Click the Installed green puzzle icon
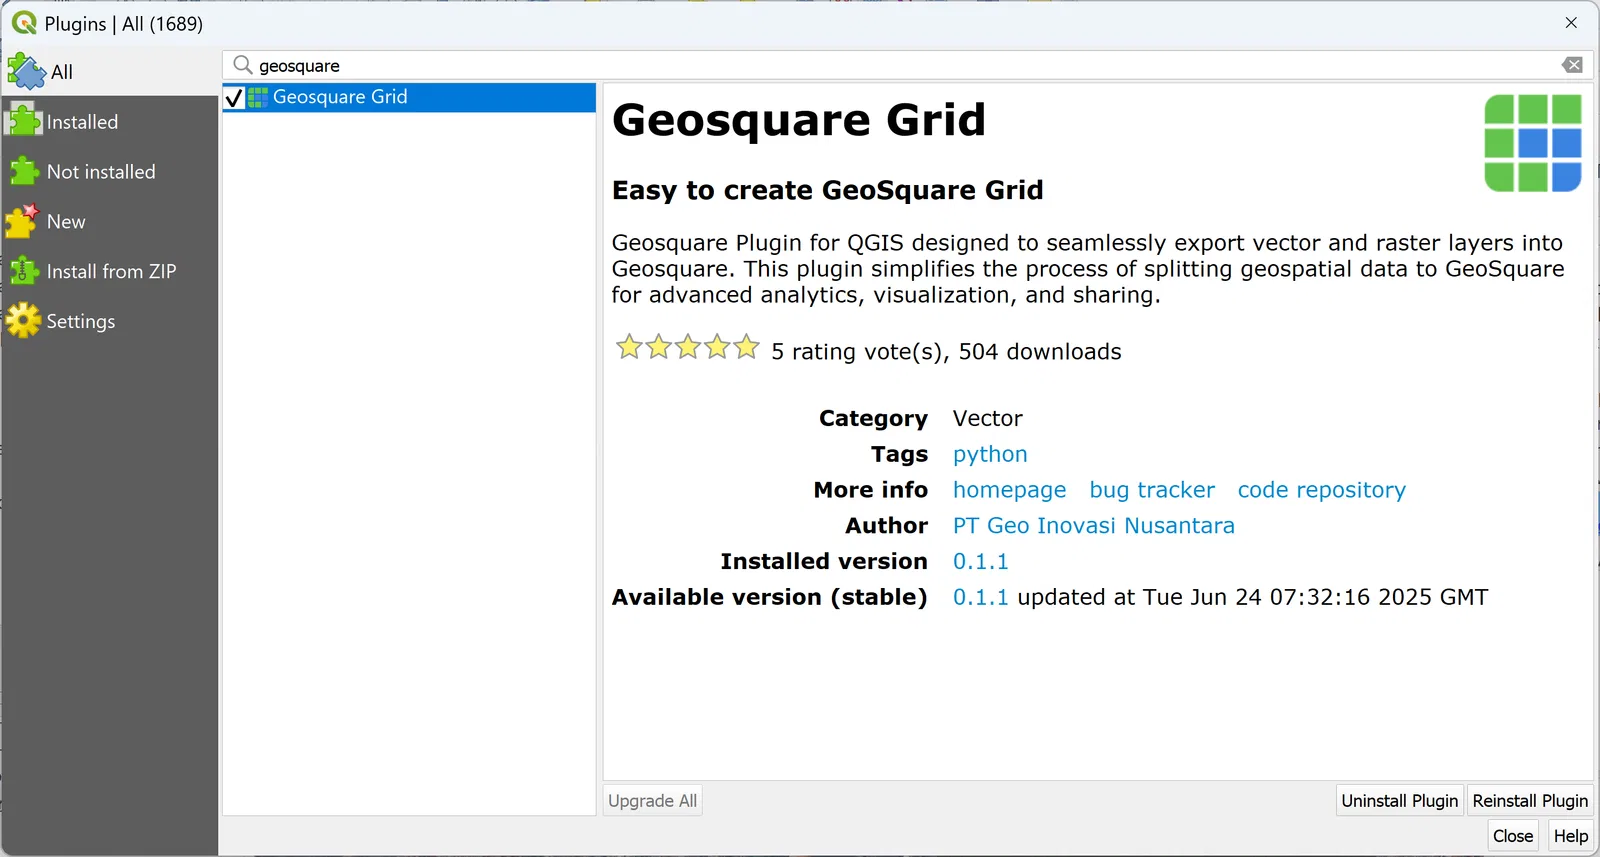The height and width of the screenshot is (857, 1600). click(x=24, y=121)
